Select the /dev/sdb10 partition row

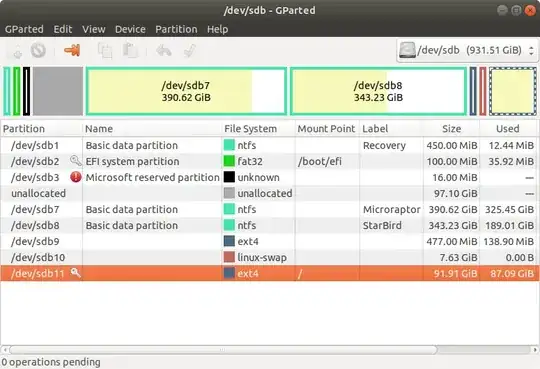270,257
